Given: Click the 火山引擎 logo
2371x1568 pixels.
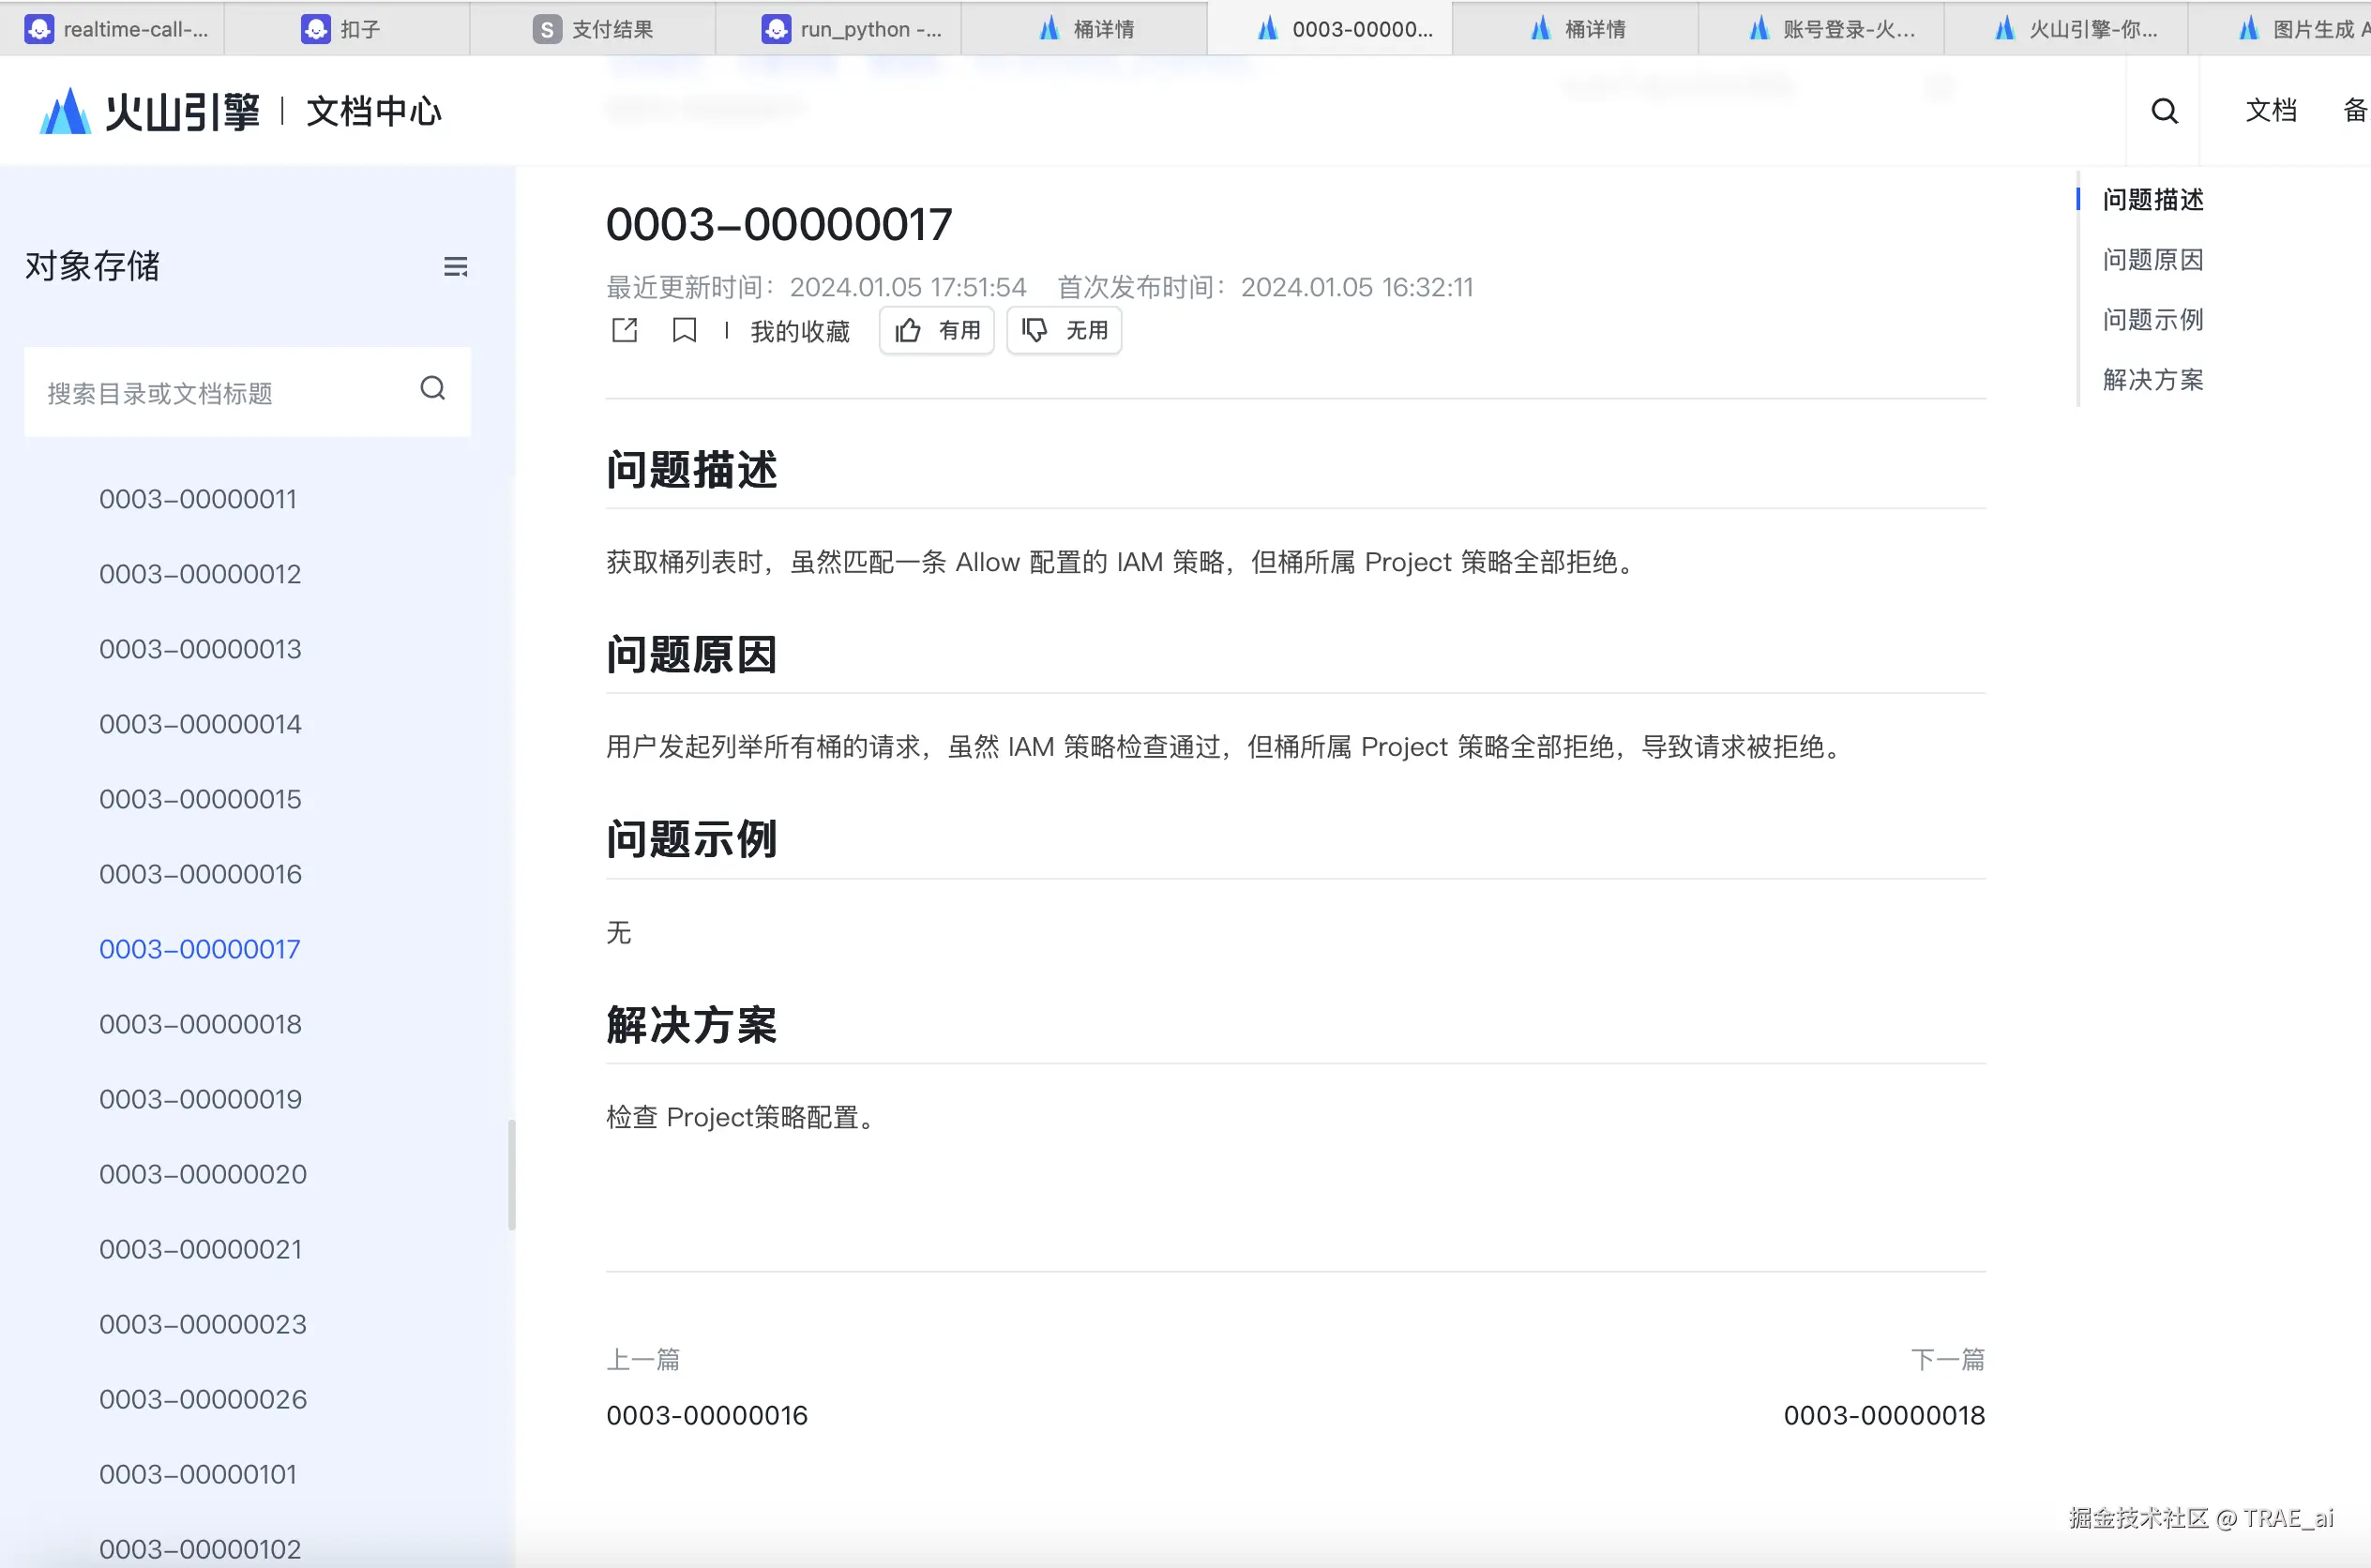Looking at the screenshot, I should click(150, 111).
